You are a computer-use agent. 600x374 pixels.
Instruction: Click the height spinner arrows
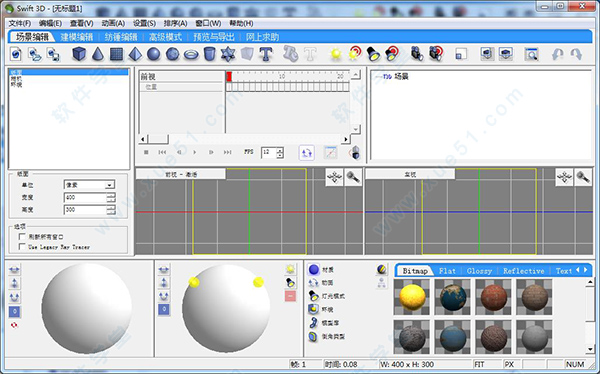click(111, 210)
